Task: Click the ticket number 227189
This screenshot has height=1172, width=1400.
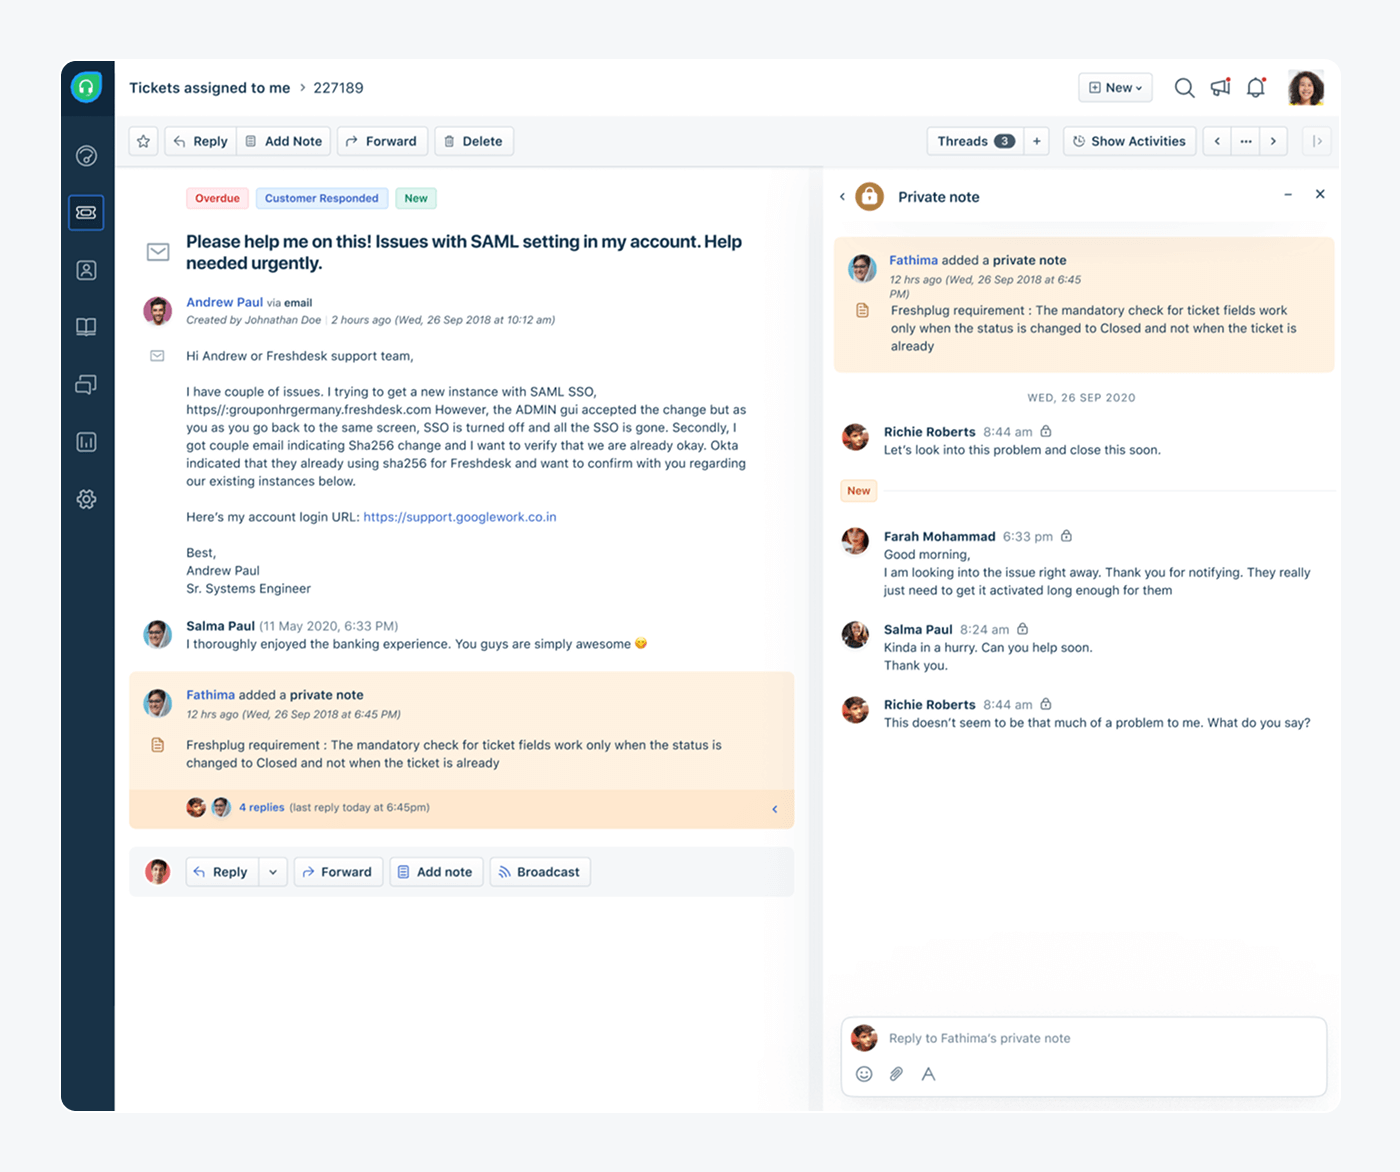Action: [x=338, y=88]
